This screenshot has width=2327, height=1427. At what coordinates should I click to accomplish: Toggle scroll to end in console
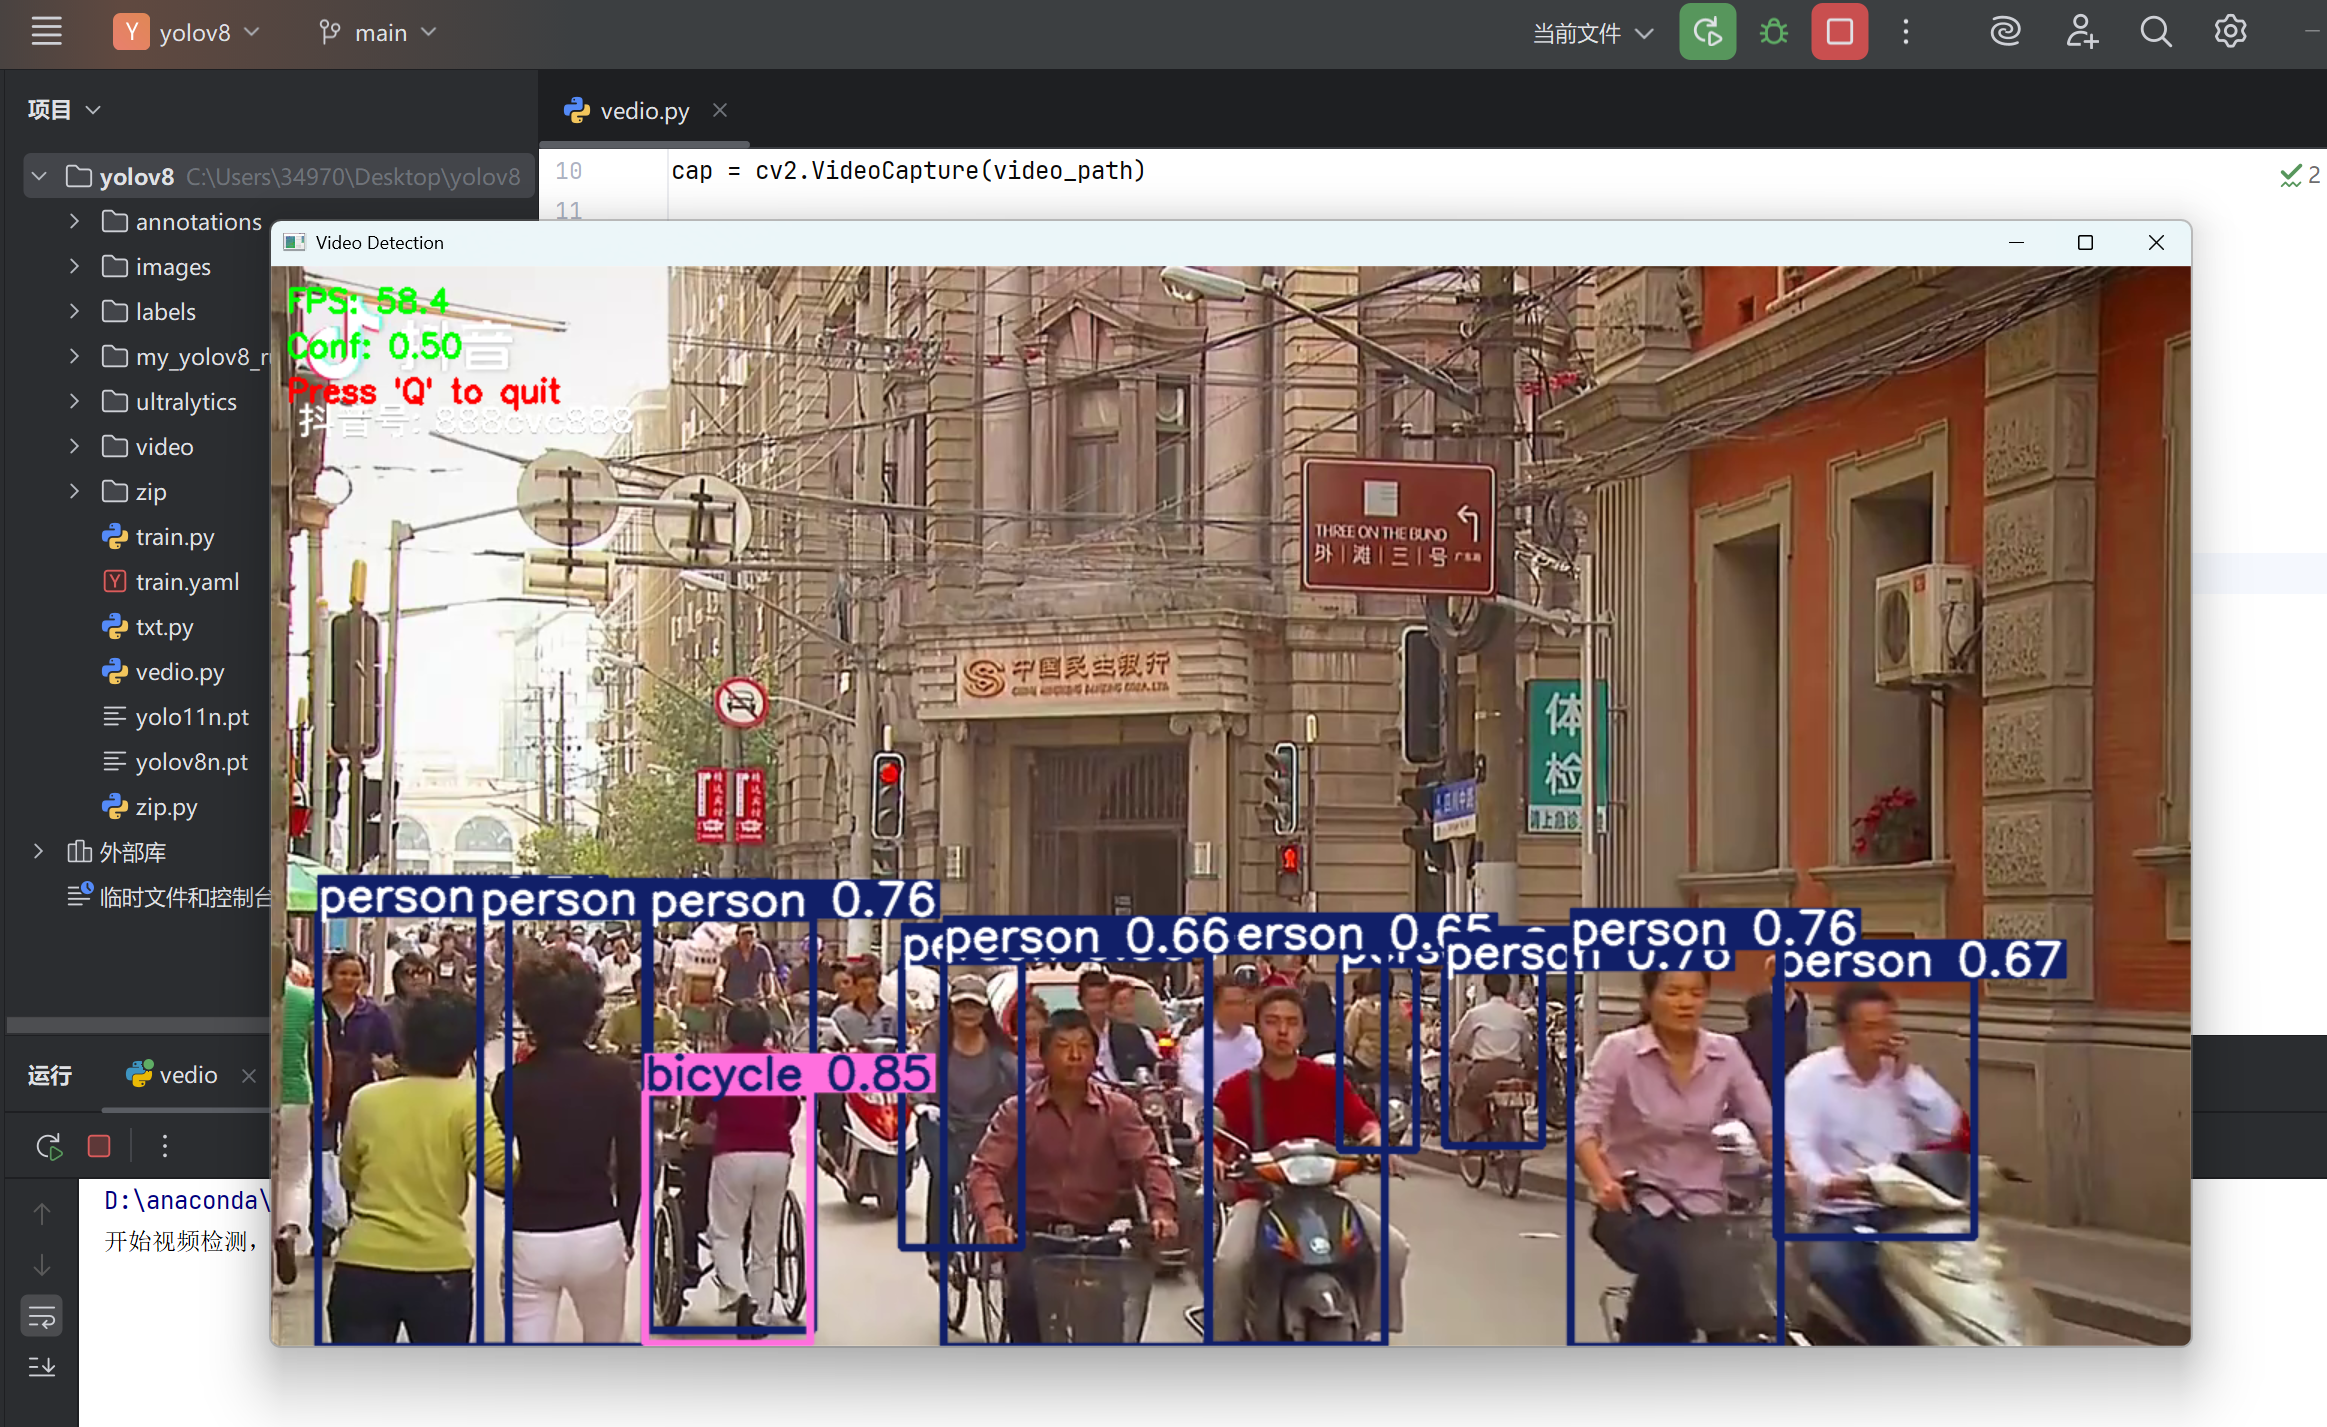point(41,1367)
